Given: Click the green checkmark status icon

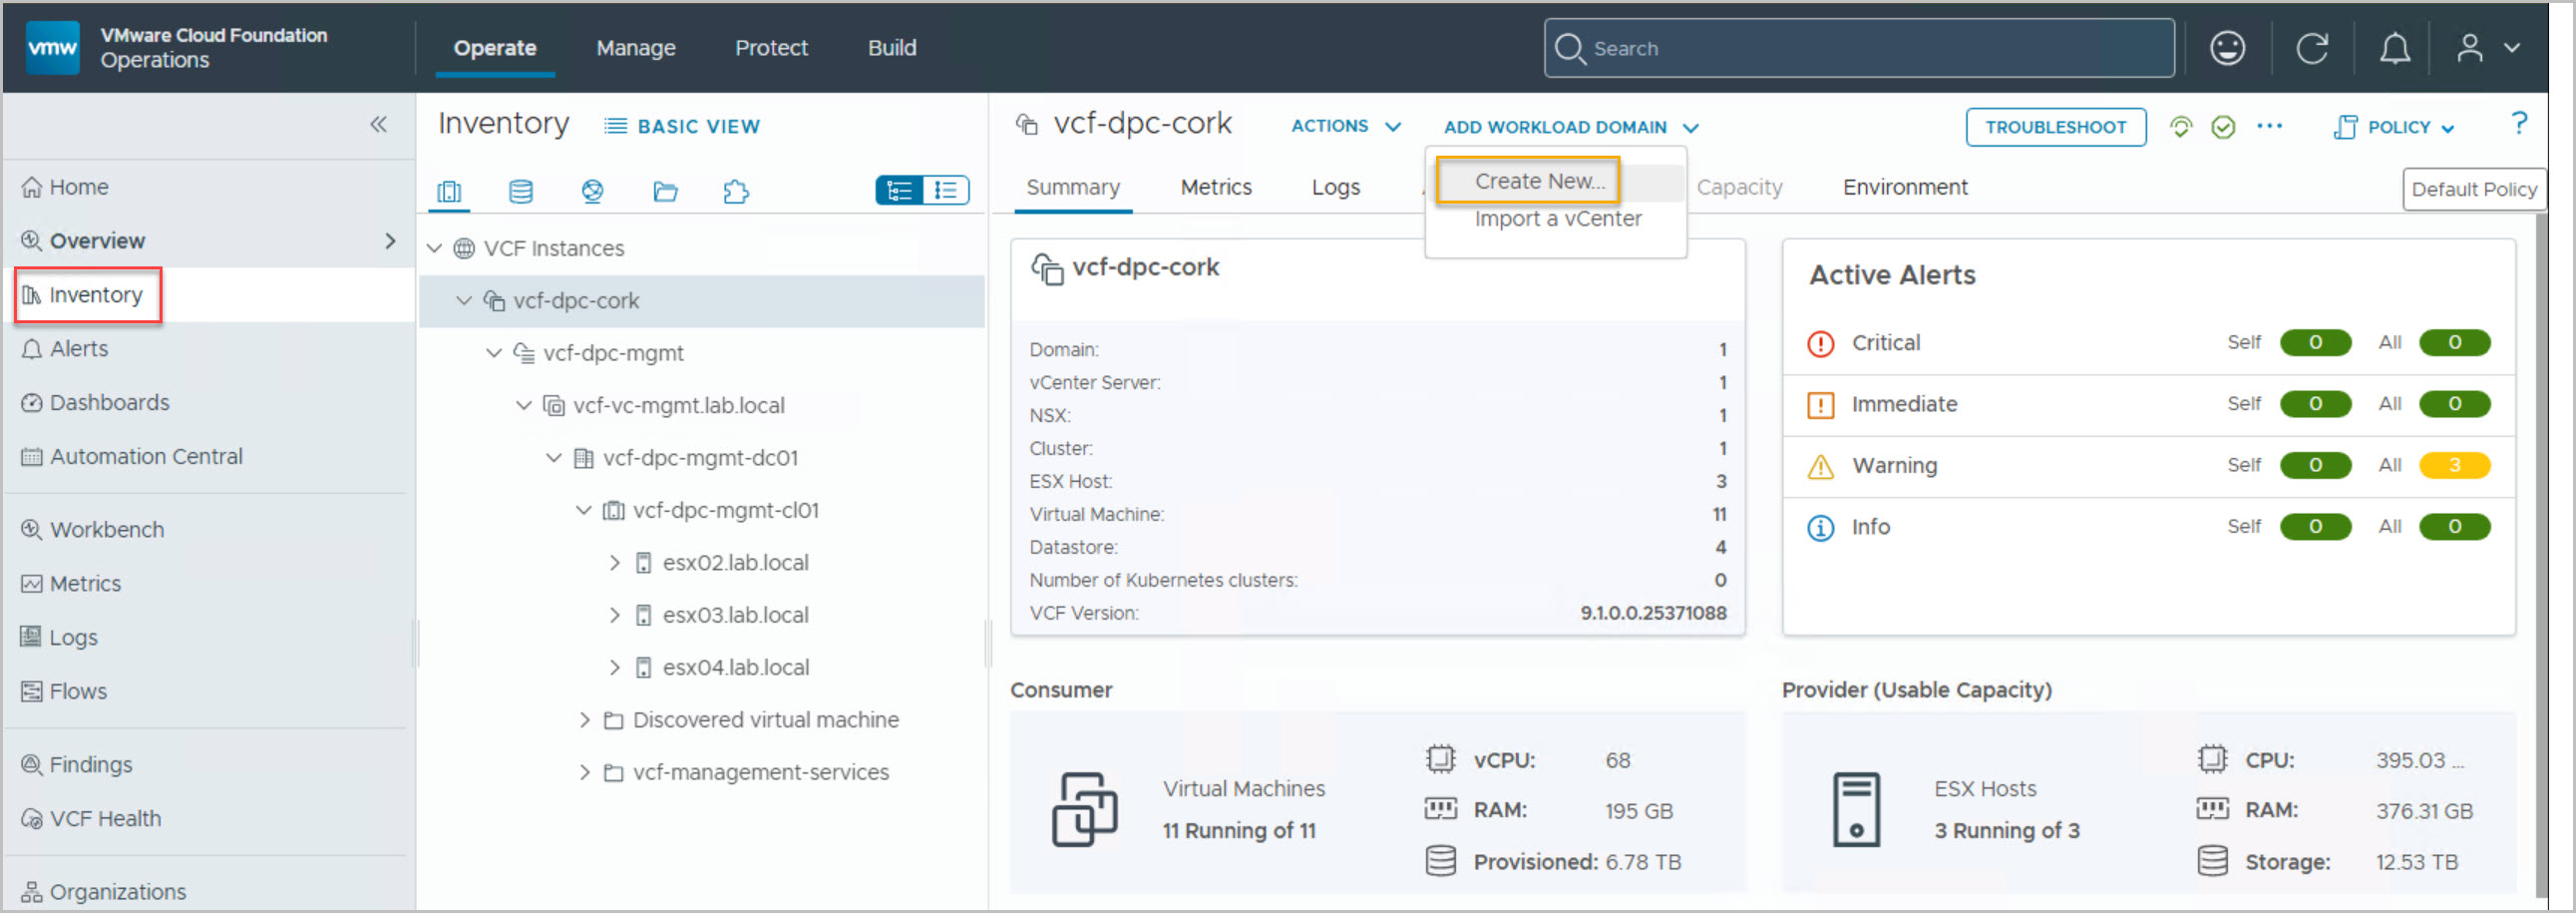Looking at the screenshot, I should point(2223,127).
